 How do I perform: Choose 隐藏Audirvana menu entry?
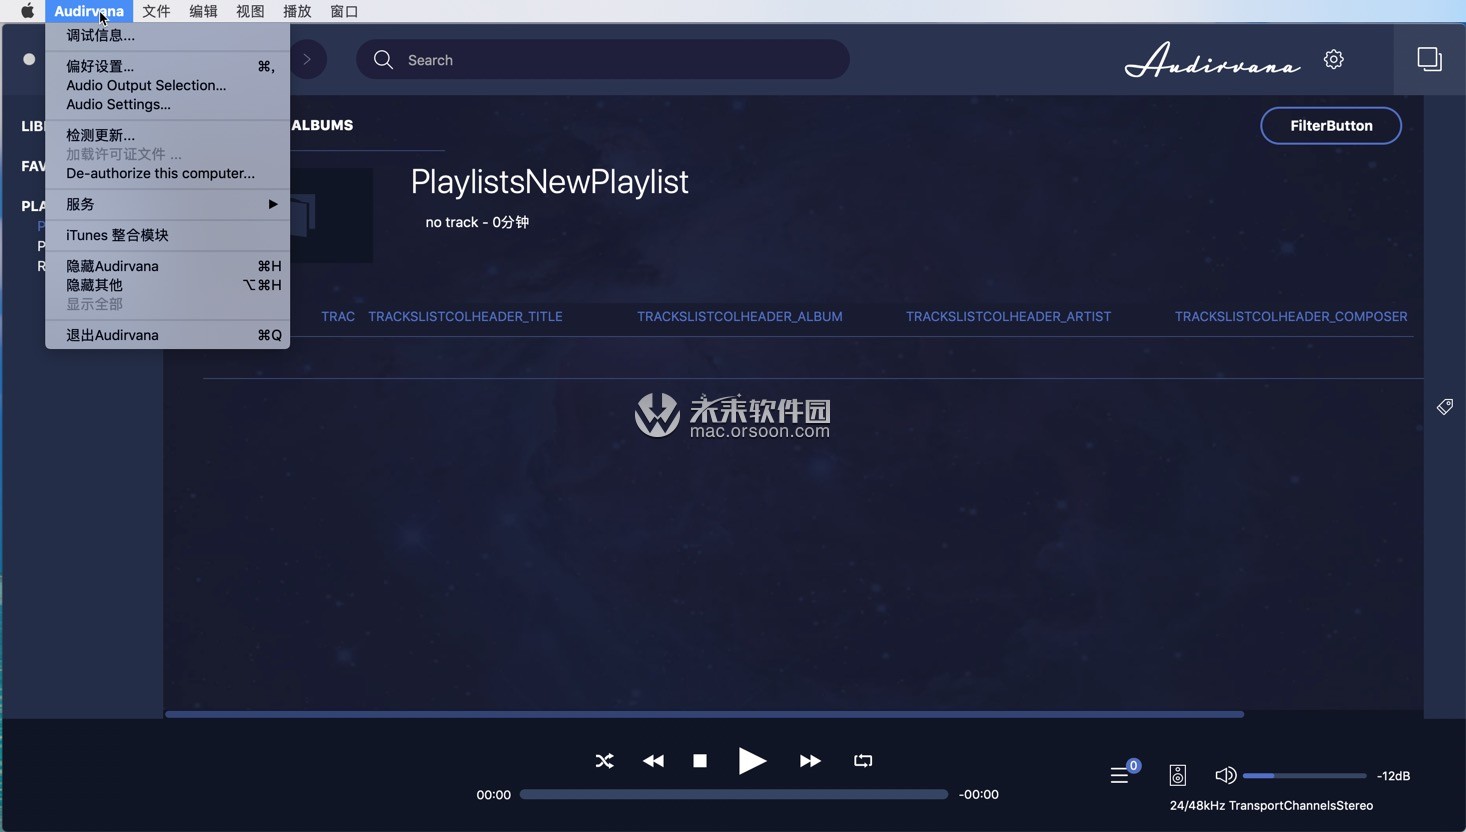pos(167,266)
